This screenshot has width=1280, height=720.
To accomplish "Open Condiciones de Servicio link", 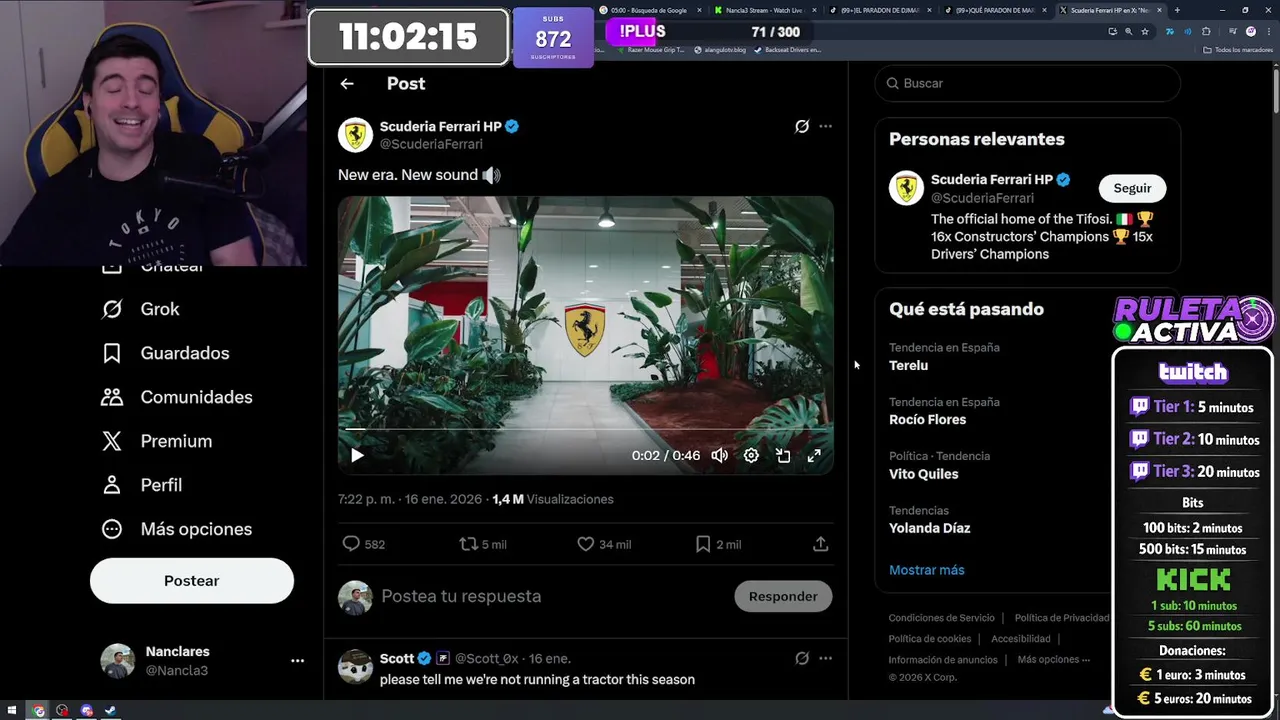I will tap(941, 618).
